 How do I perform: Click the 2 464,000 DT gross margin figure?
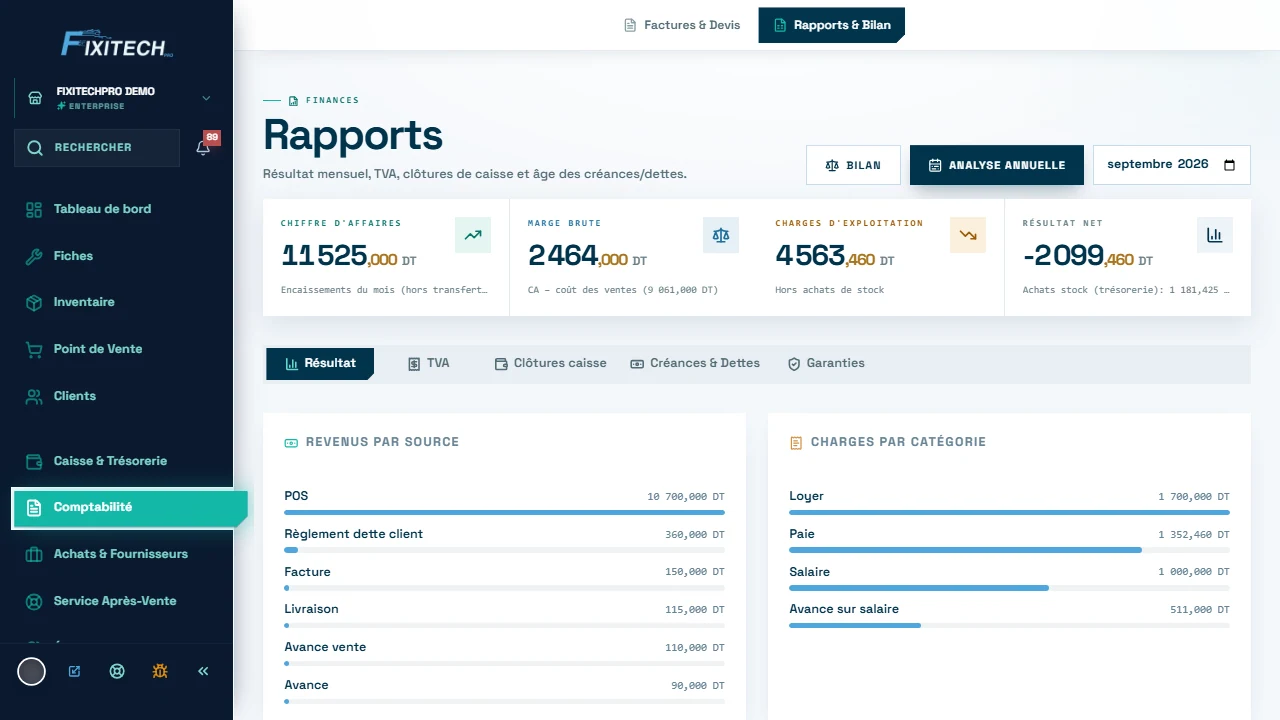[x=587, y=257]
